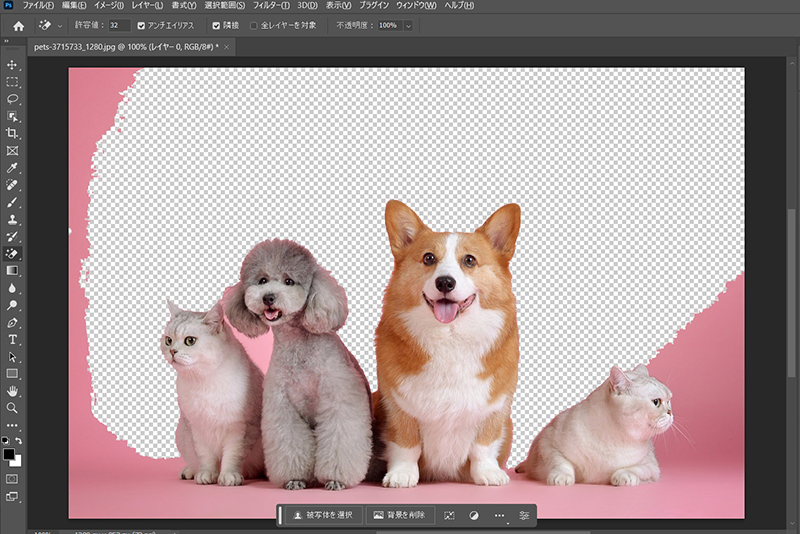The image size is (800, 534).
Task: Click the black foreground color swatch
Action: (8, 454)
